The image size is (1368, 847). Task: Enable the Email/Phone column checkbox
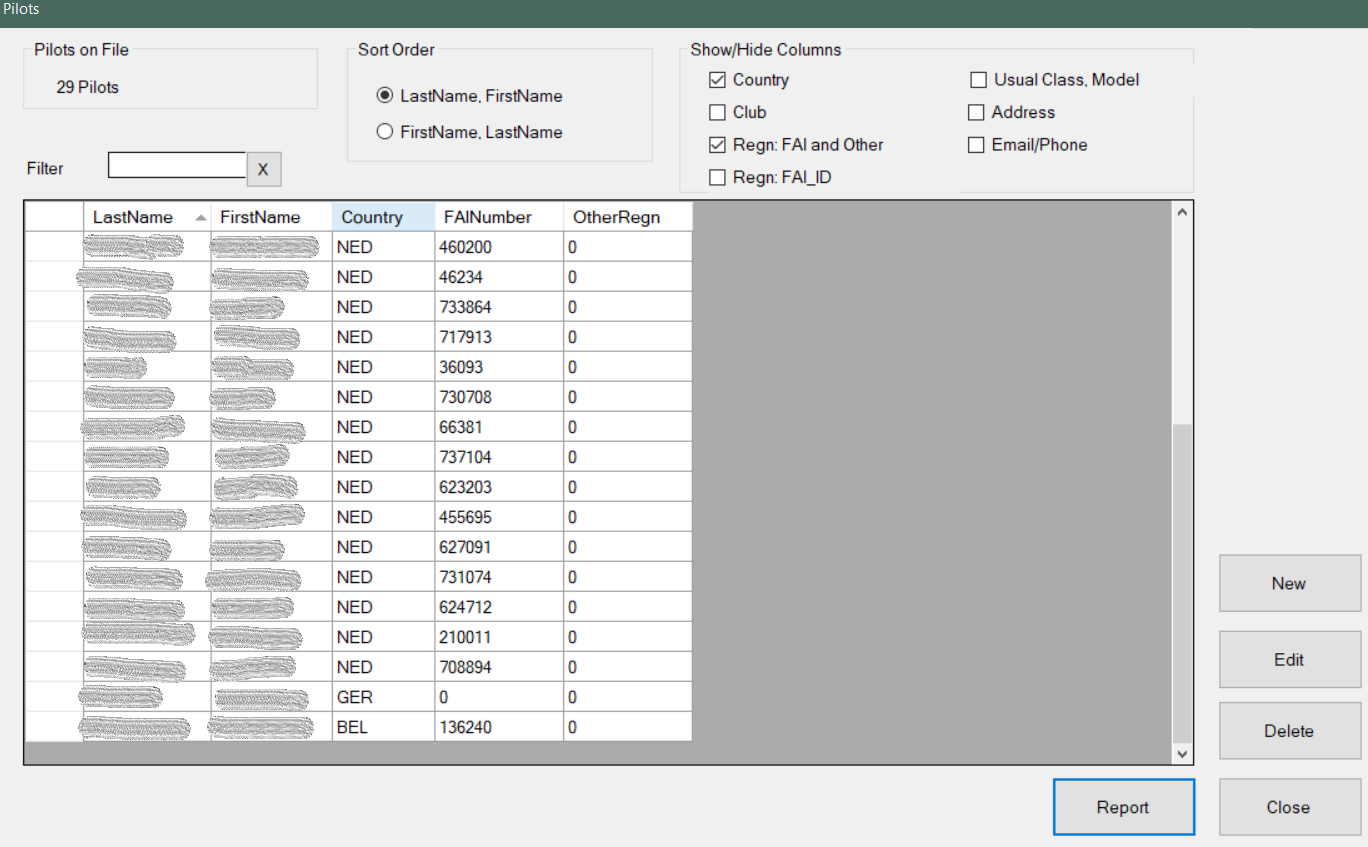[x=976, y=145]
